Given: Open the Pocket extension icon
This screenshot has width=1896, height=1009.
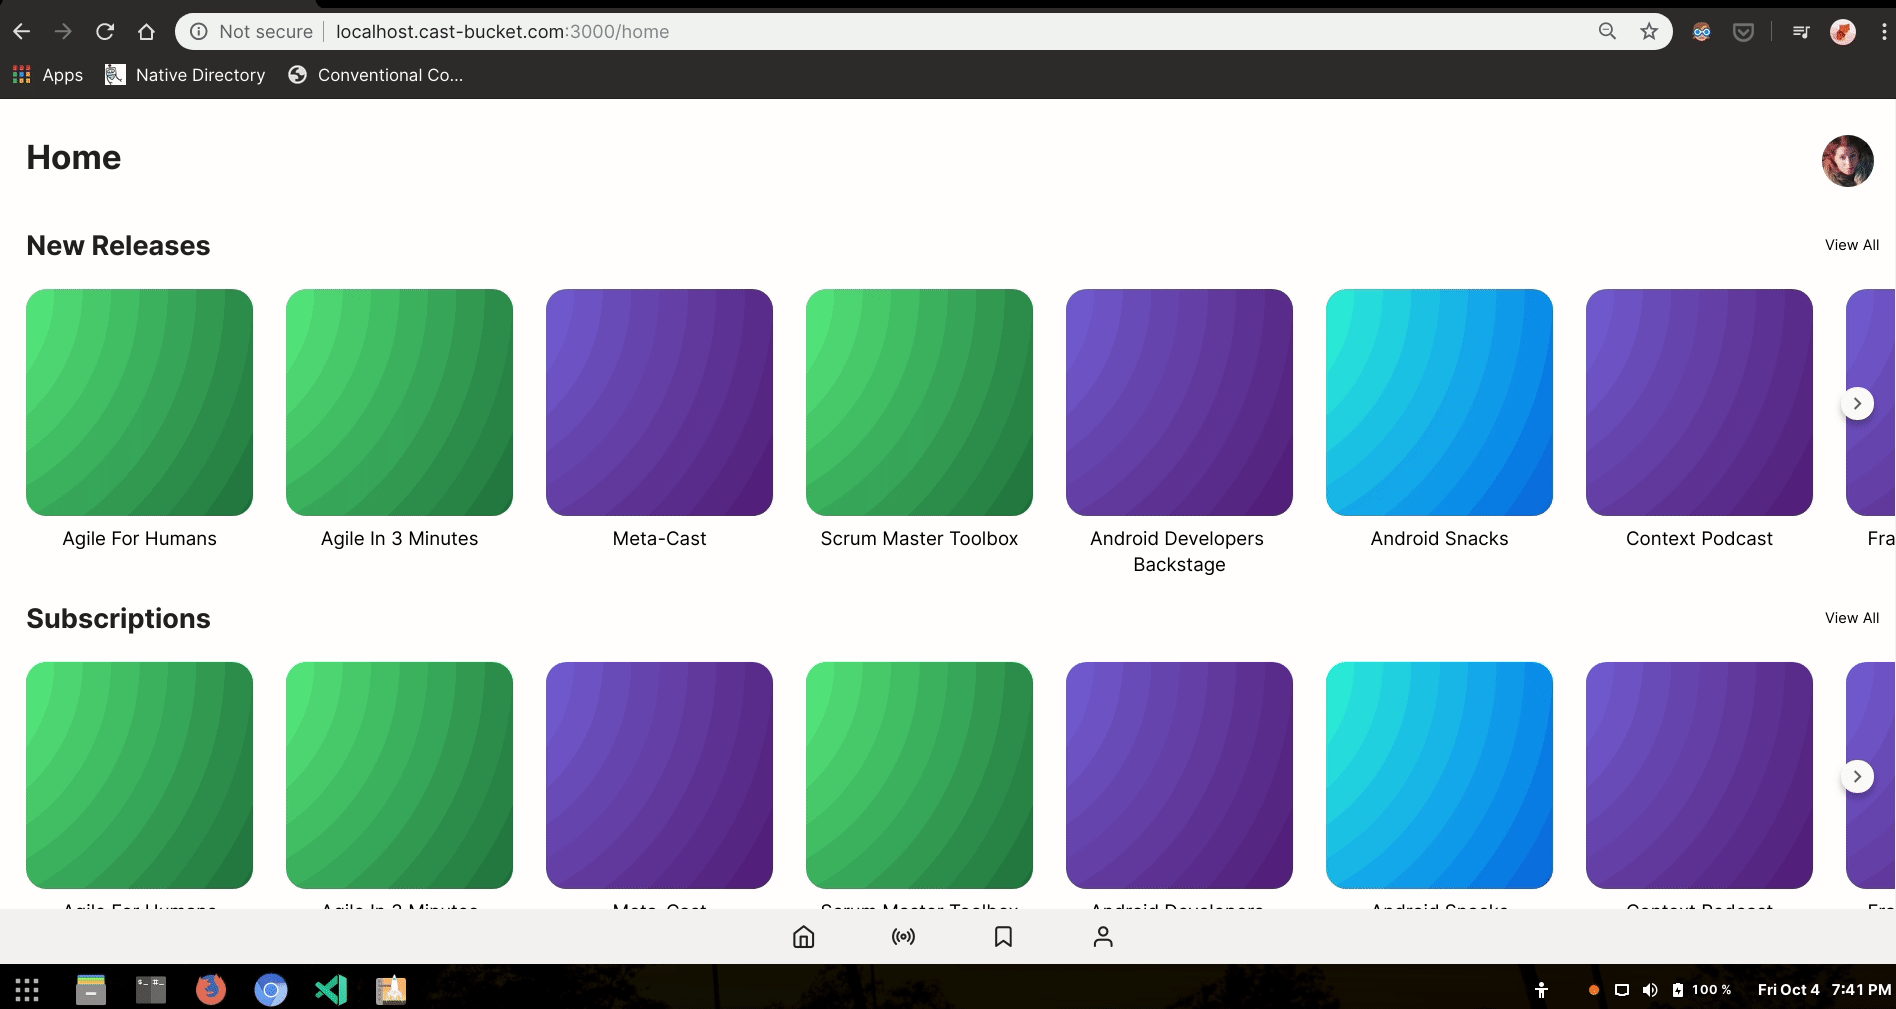Looking at the screenshot, I should click(1743, 32).
